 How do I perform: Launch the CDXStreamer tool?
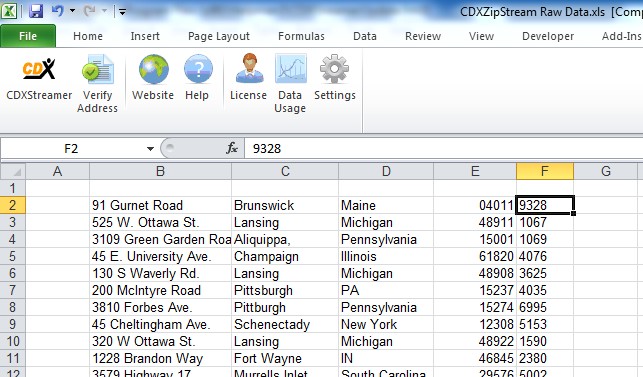click(x=39, y=79)
